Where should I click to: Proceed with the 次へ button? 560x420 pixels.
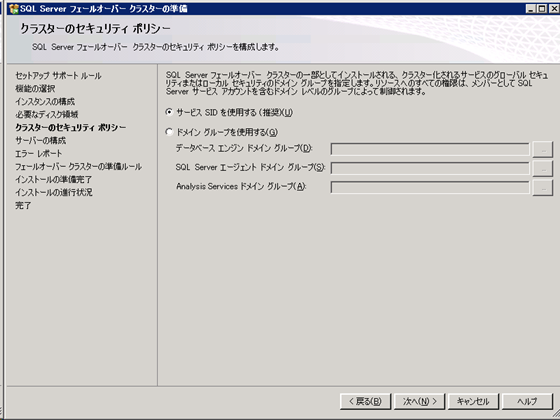(419, 401)
